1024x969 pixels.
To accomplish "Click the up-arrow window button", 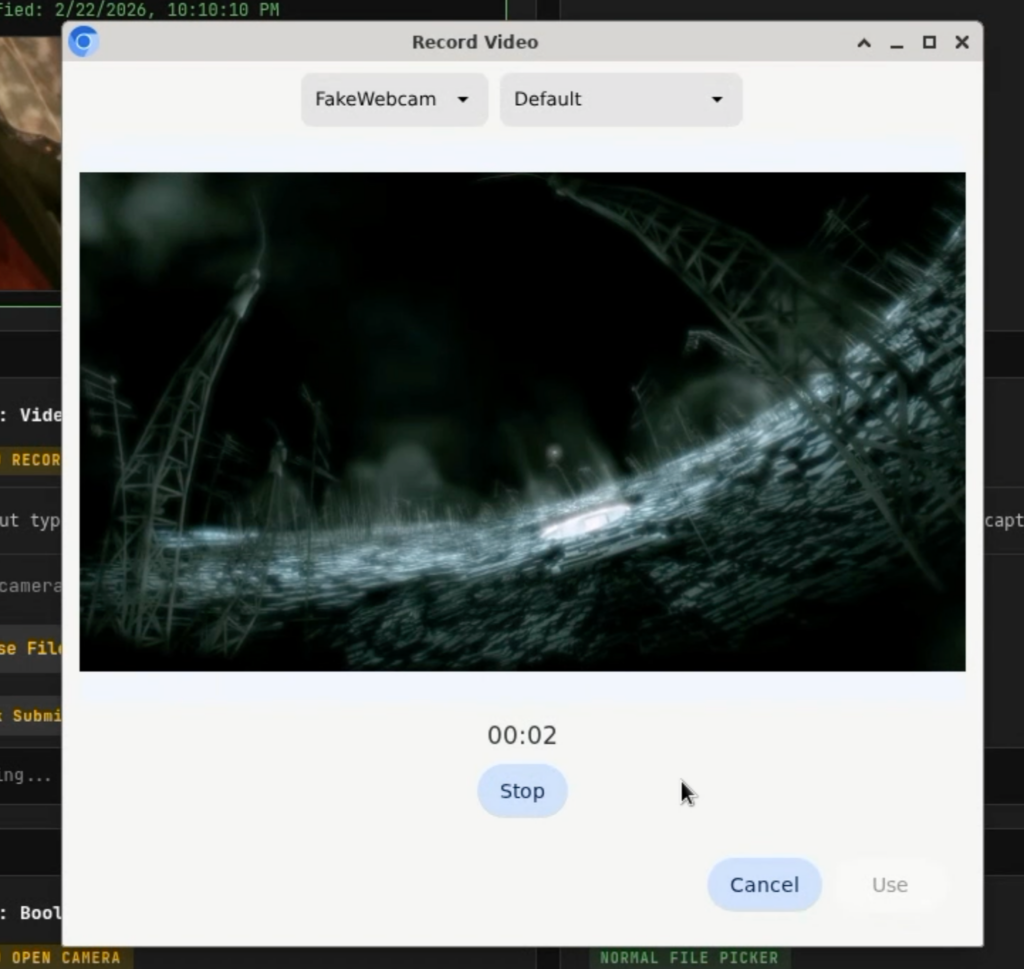I will point(864,42).
